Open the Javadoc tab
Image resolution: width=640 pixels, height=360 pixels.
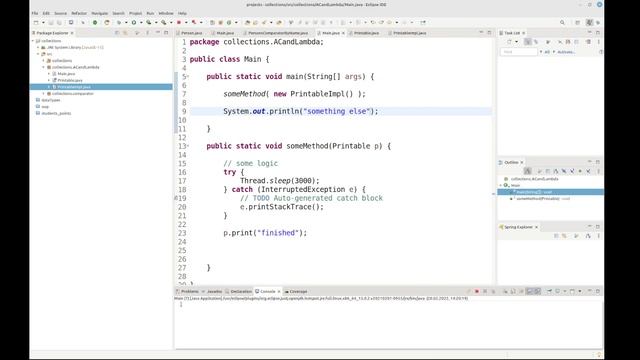214,291
